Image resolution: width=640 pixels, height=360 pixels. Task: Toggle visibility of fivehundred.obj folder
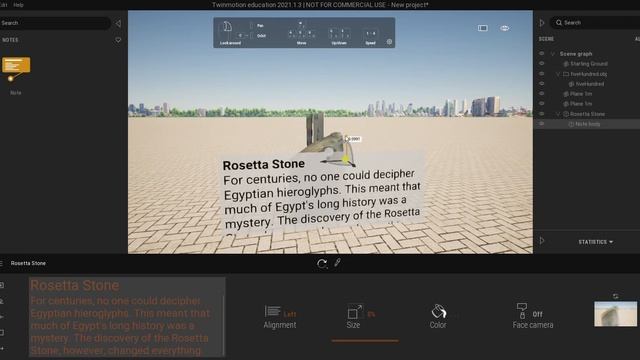[x=542, y=74]
